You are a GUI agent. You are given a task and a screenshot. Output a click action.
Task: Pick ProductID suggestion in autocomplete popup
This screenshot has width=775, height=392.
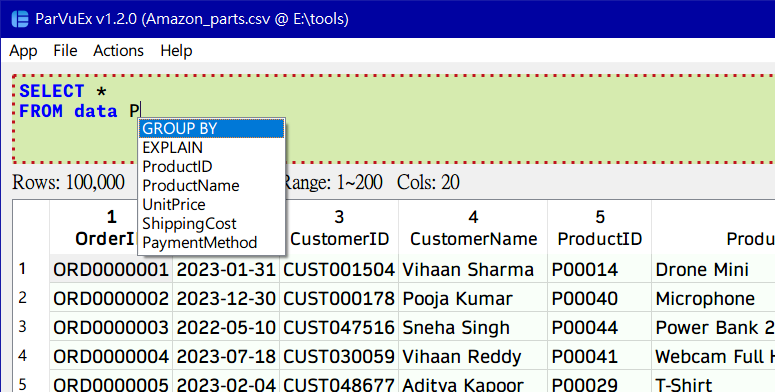click(212, 167)
